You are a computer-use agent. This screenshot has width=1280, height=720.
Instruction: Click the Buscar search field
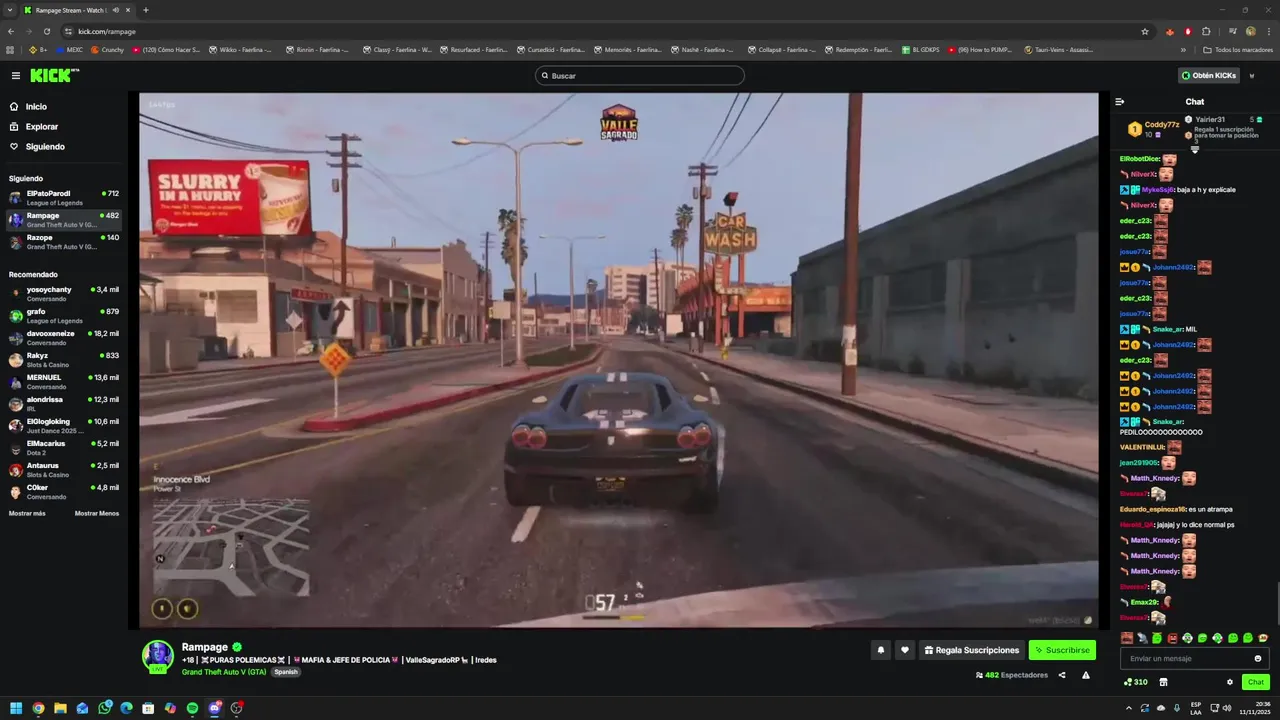point(640,76)
